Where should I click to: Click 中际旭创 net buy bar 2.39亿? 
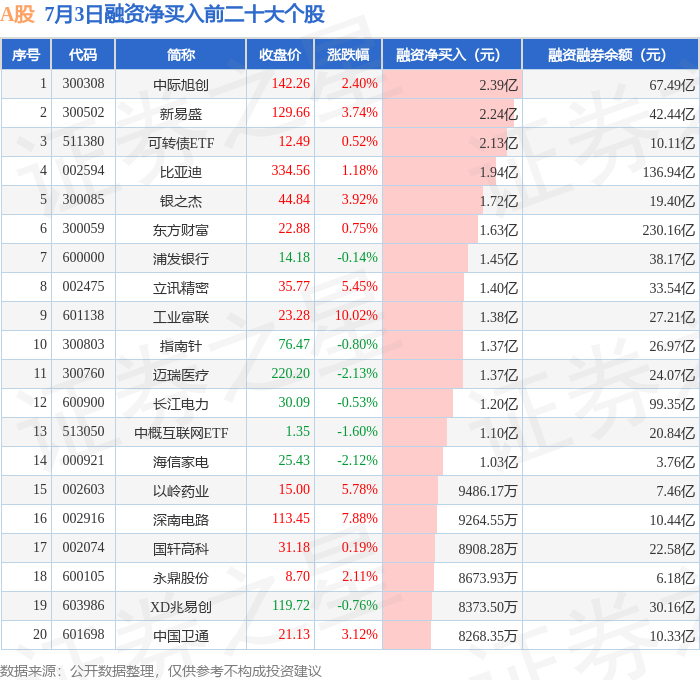pyautogui.click(x=452, y=84)
